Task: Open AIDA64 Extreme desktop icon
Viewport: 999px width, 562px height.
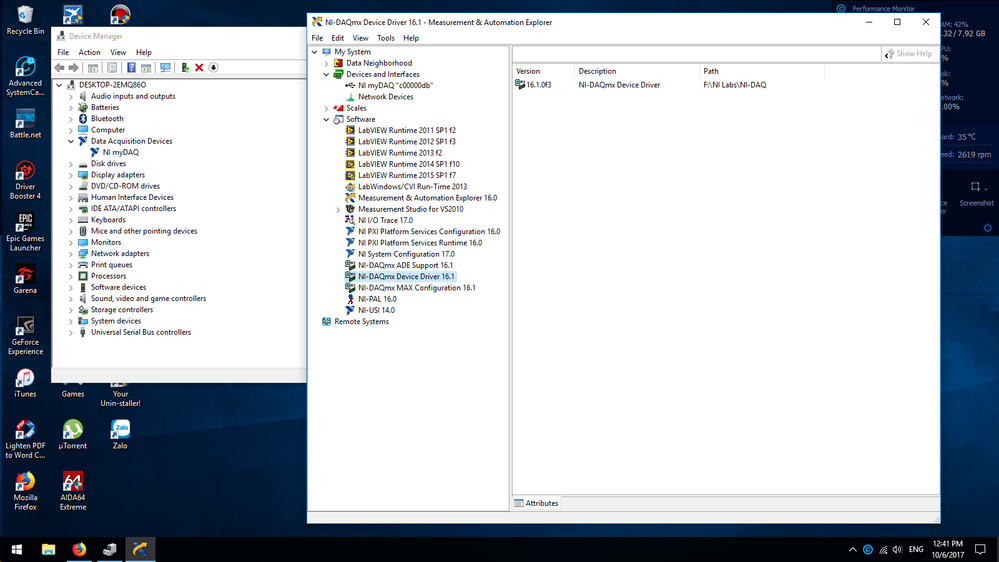Action: [x=73, y=491]
